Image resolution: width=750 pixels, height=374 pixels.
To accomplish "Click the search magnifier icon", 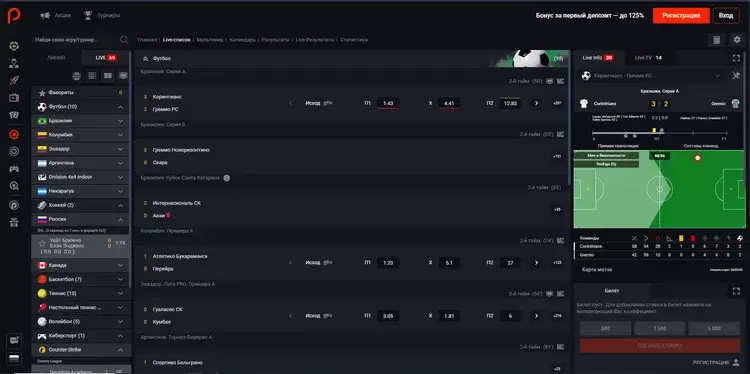I will (124, 40).
